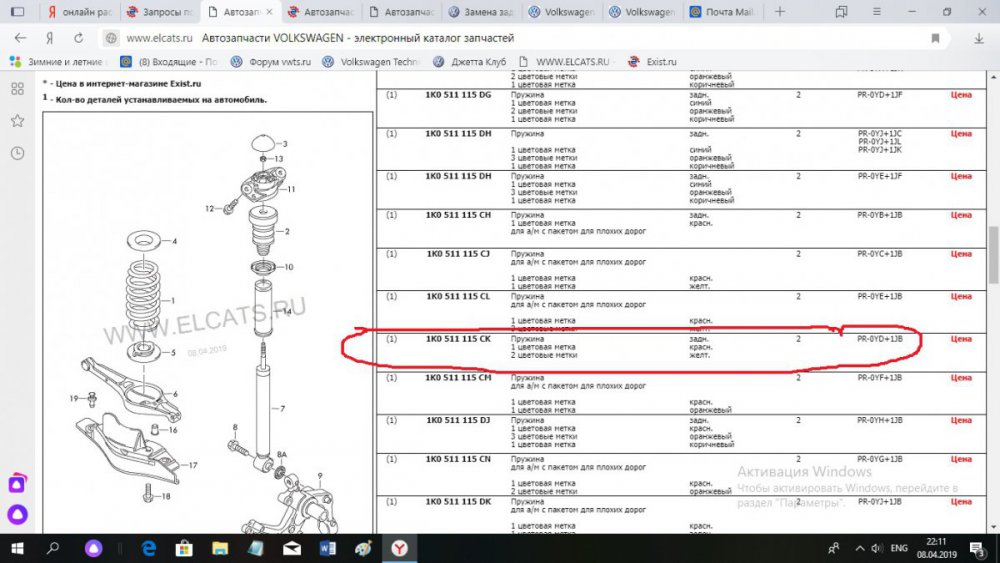Image resolution: width=1000 pixels, height=563 pixels.
Task: Open Microsoft Store from the taskbar
Action: tap(185, 548)
